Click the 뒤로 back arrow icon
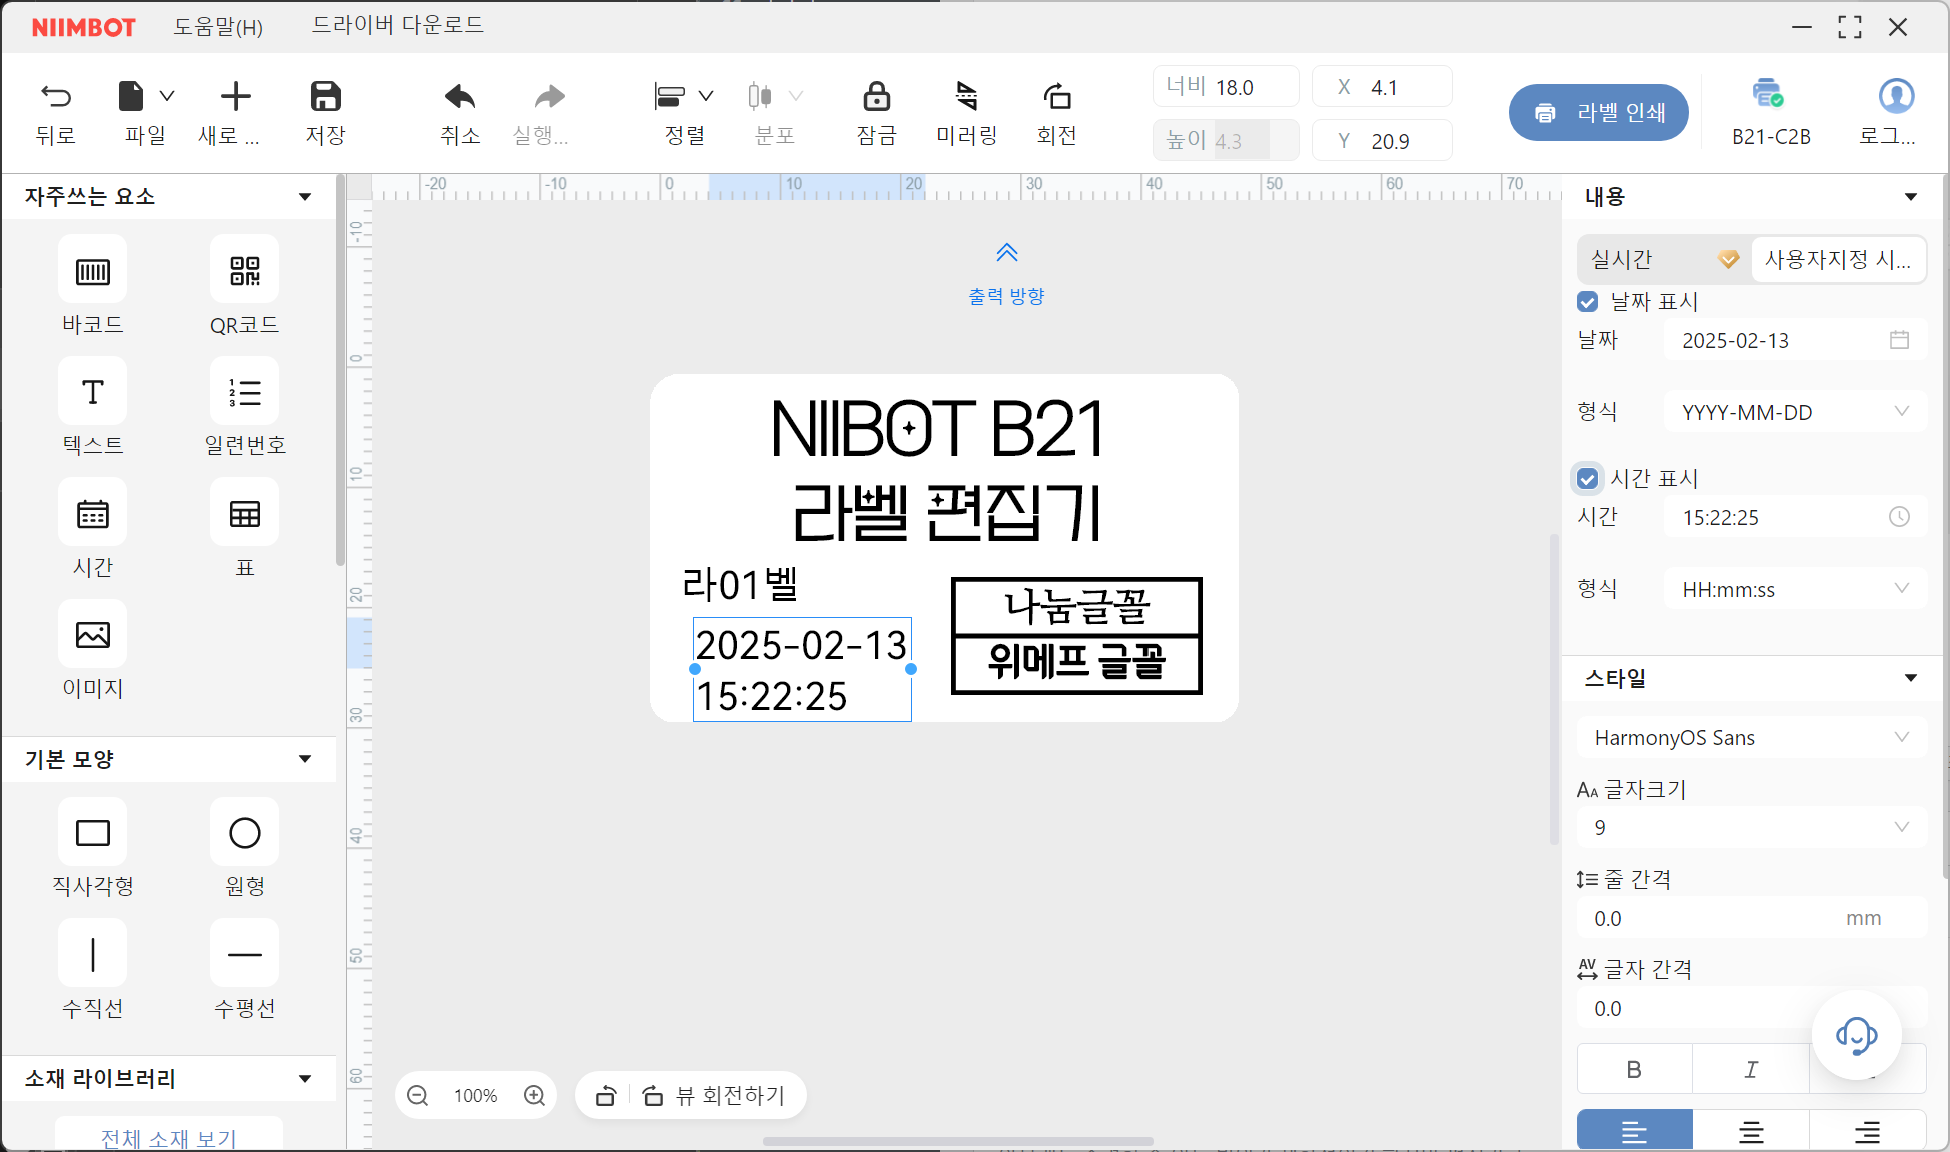Screen dimensions: 1950x1152 56,96
